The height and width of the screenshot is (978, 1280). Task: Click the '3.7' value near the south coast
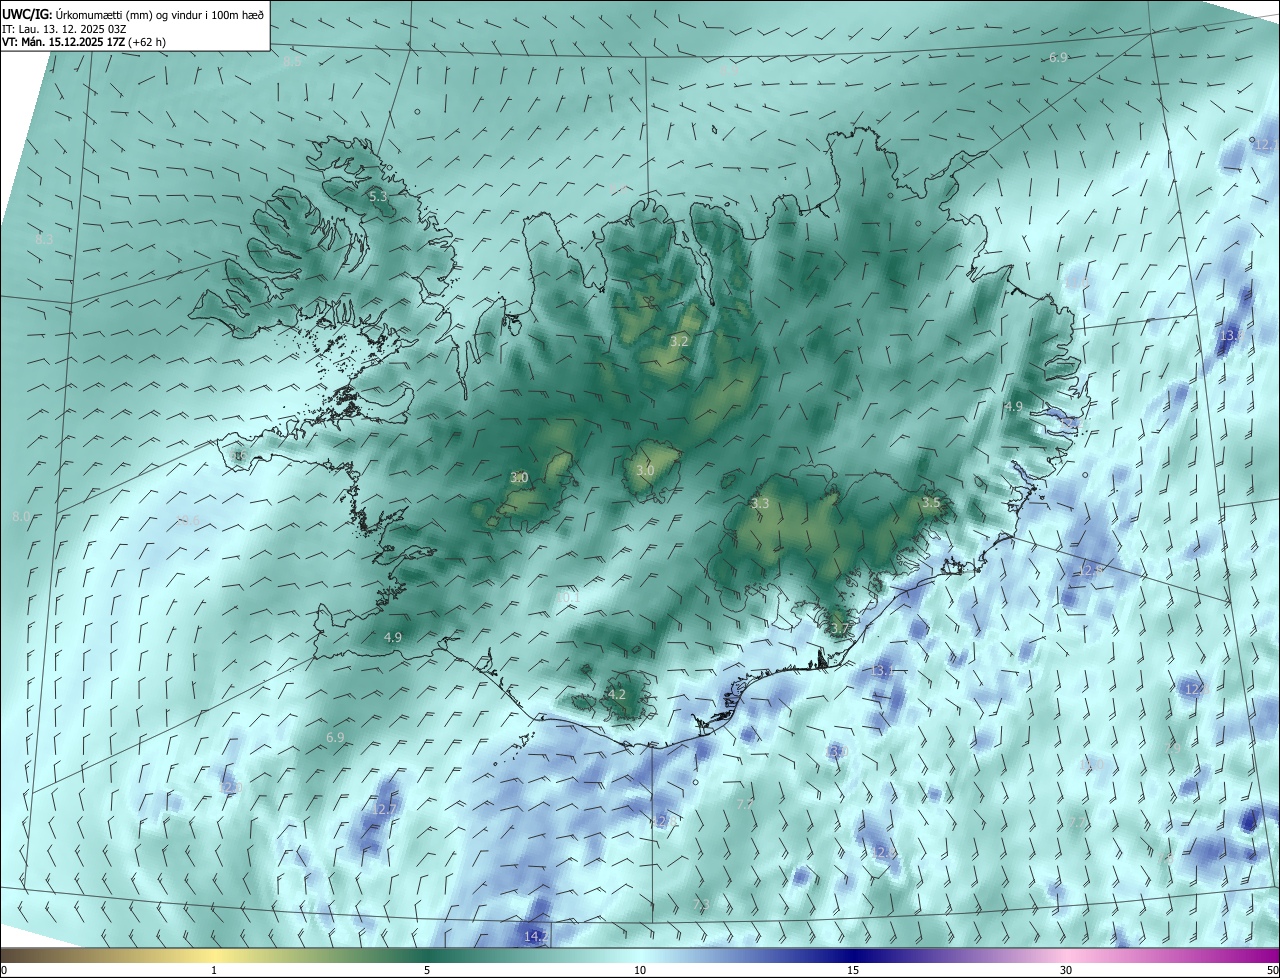point(839,628)
